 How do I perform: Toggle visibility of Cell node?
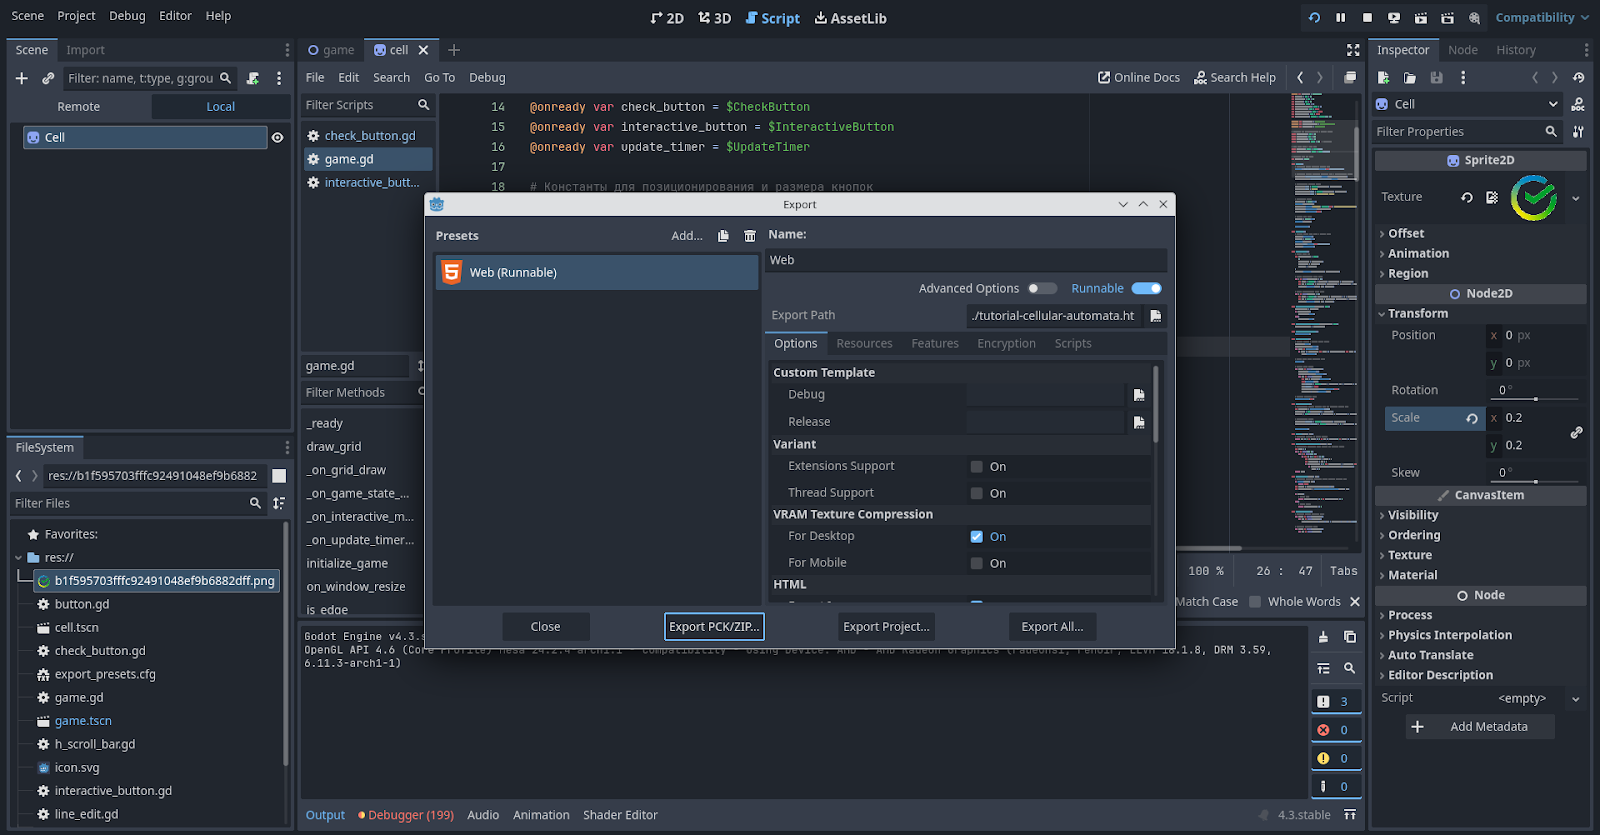[x=278, y=138]
